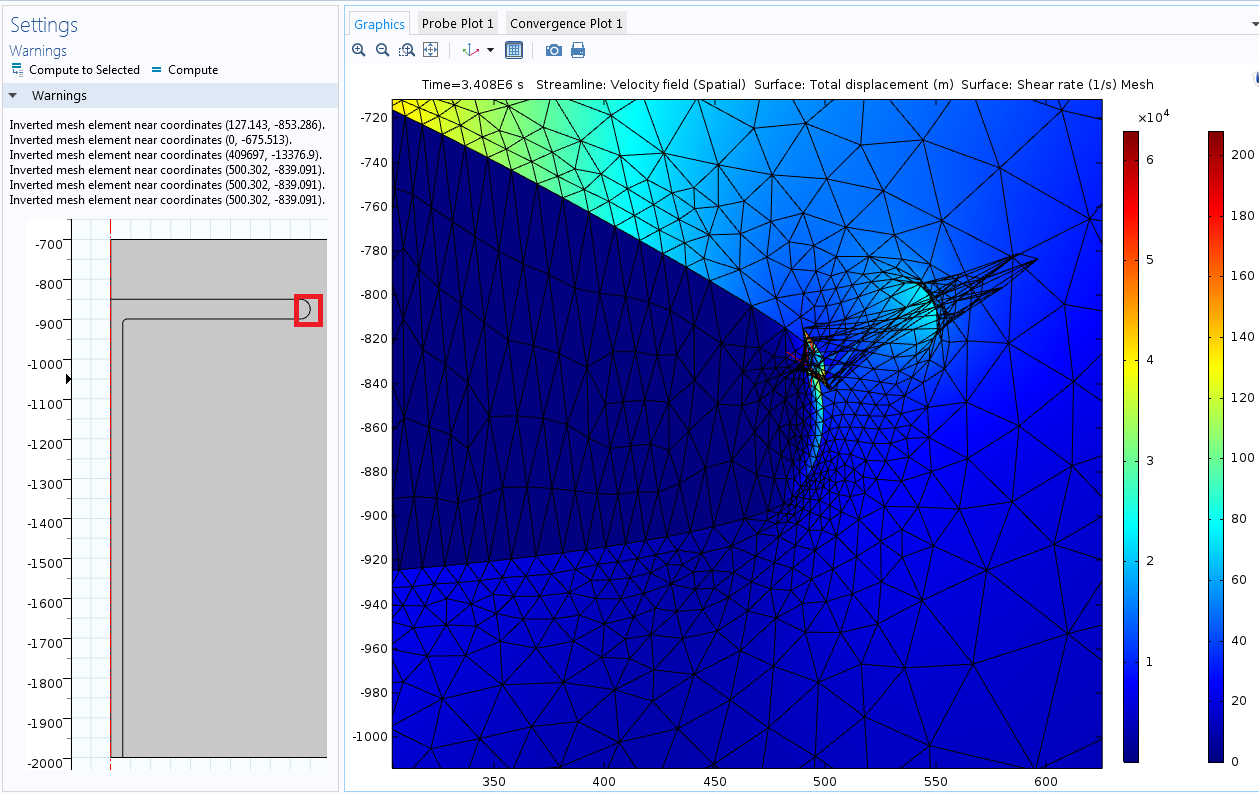Click the Zoom Out magnifier icon
1260x794 pixels.
click(x=382, y=50)
